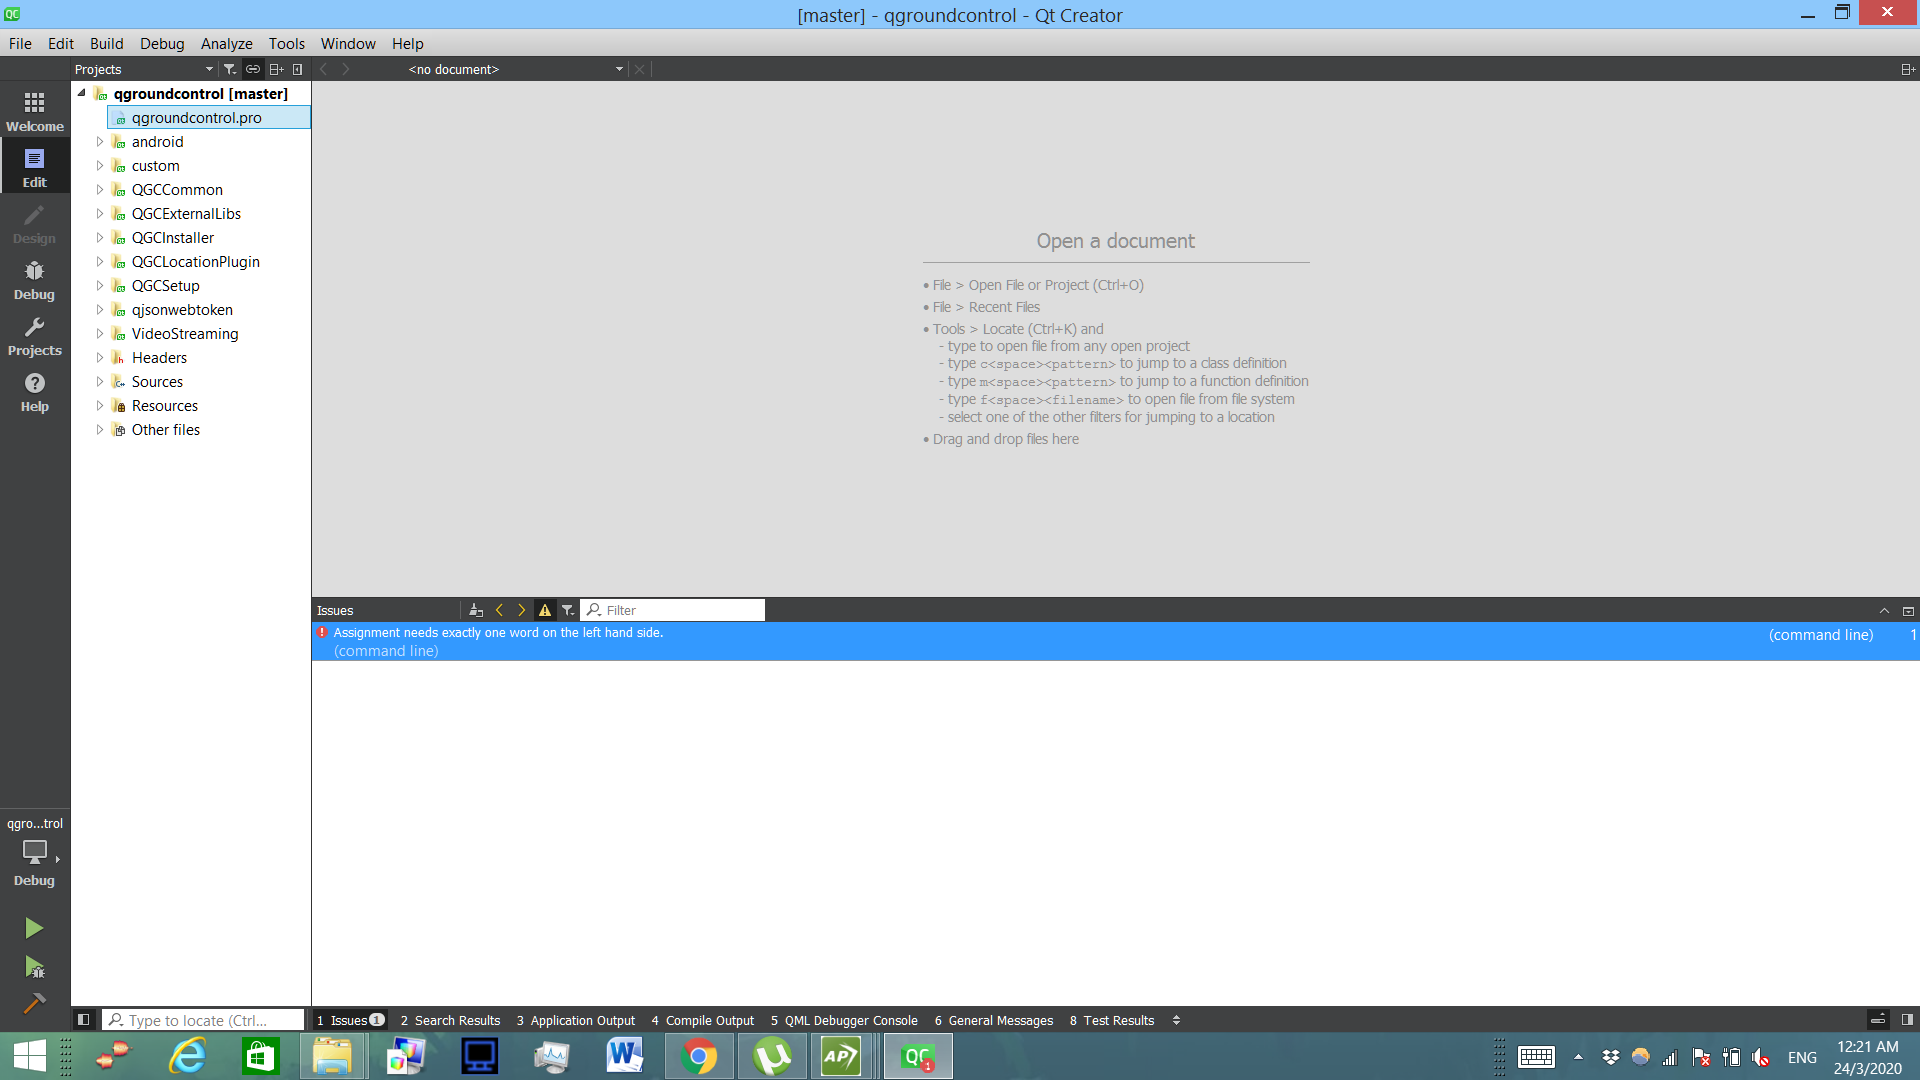
Task: Open Word from the taskbar
Action: [625, 1056]
